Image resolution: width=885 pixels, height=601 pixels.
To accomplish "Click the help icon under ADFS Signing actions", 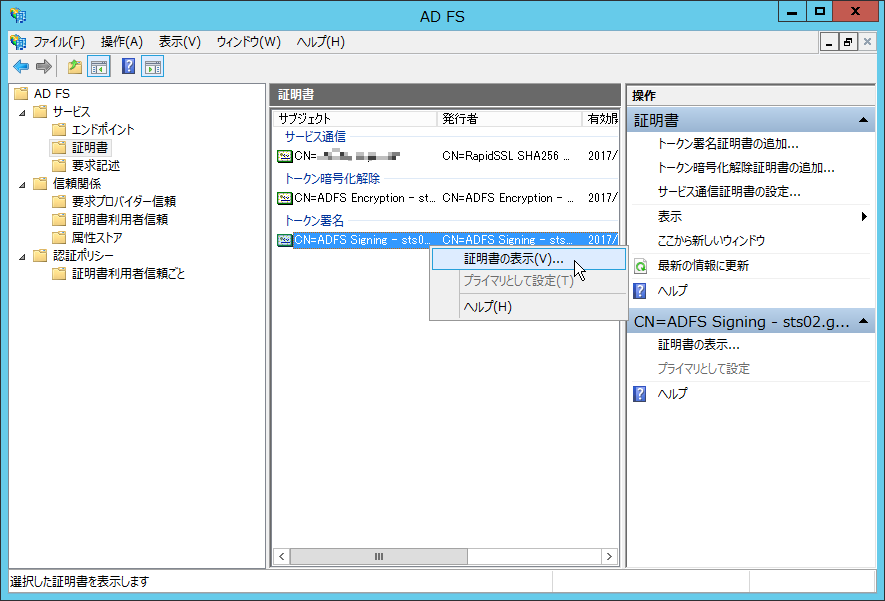I will (639, 393).
